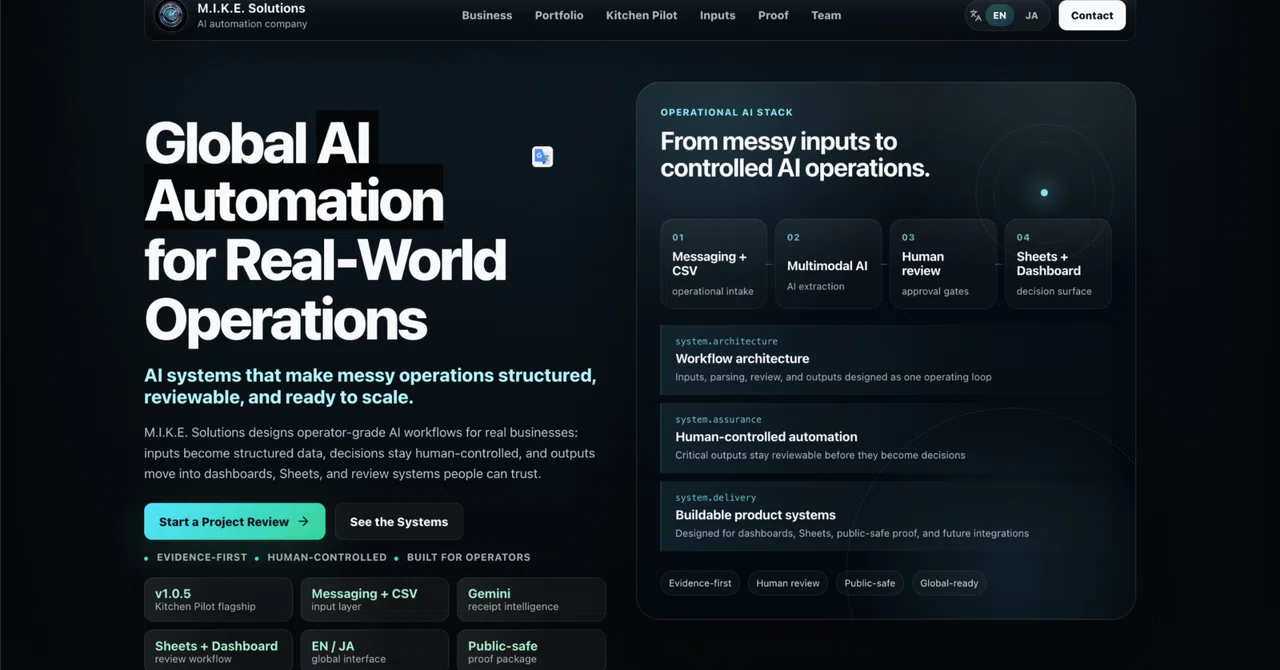This screenshot has height=670, width=1280.
Task: Open the Inputs nav item
Action: (x=717, y=15)
